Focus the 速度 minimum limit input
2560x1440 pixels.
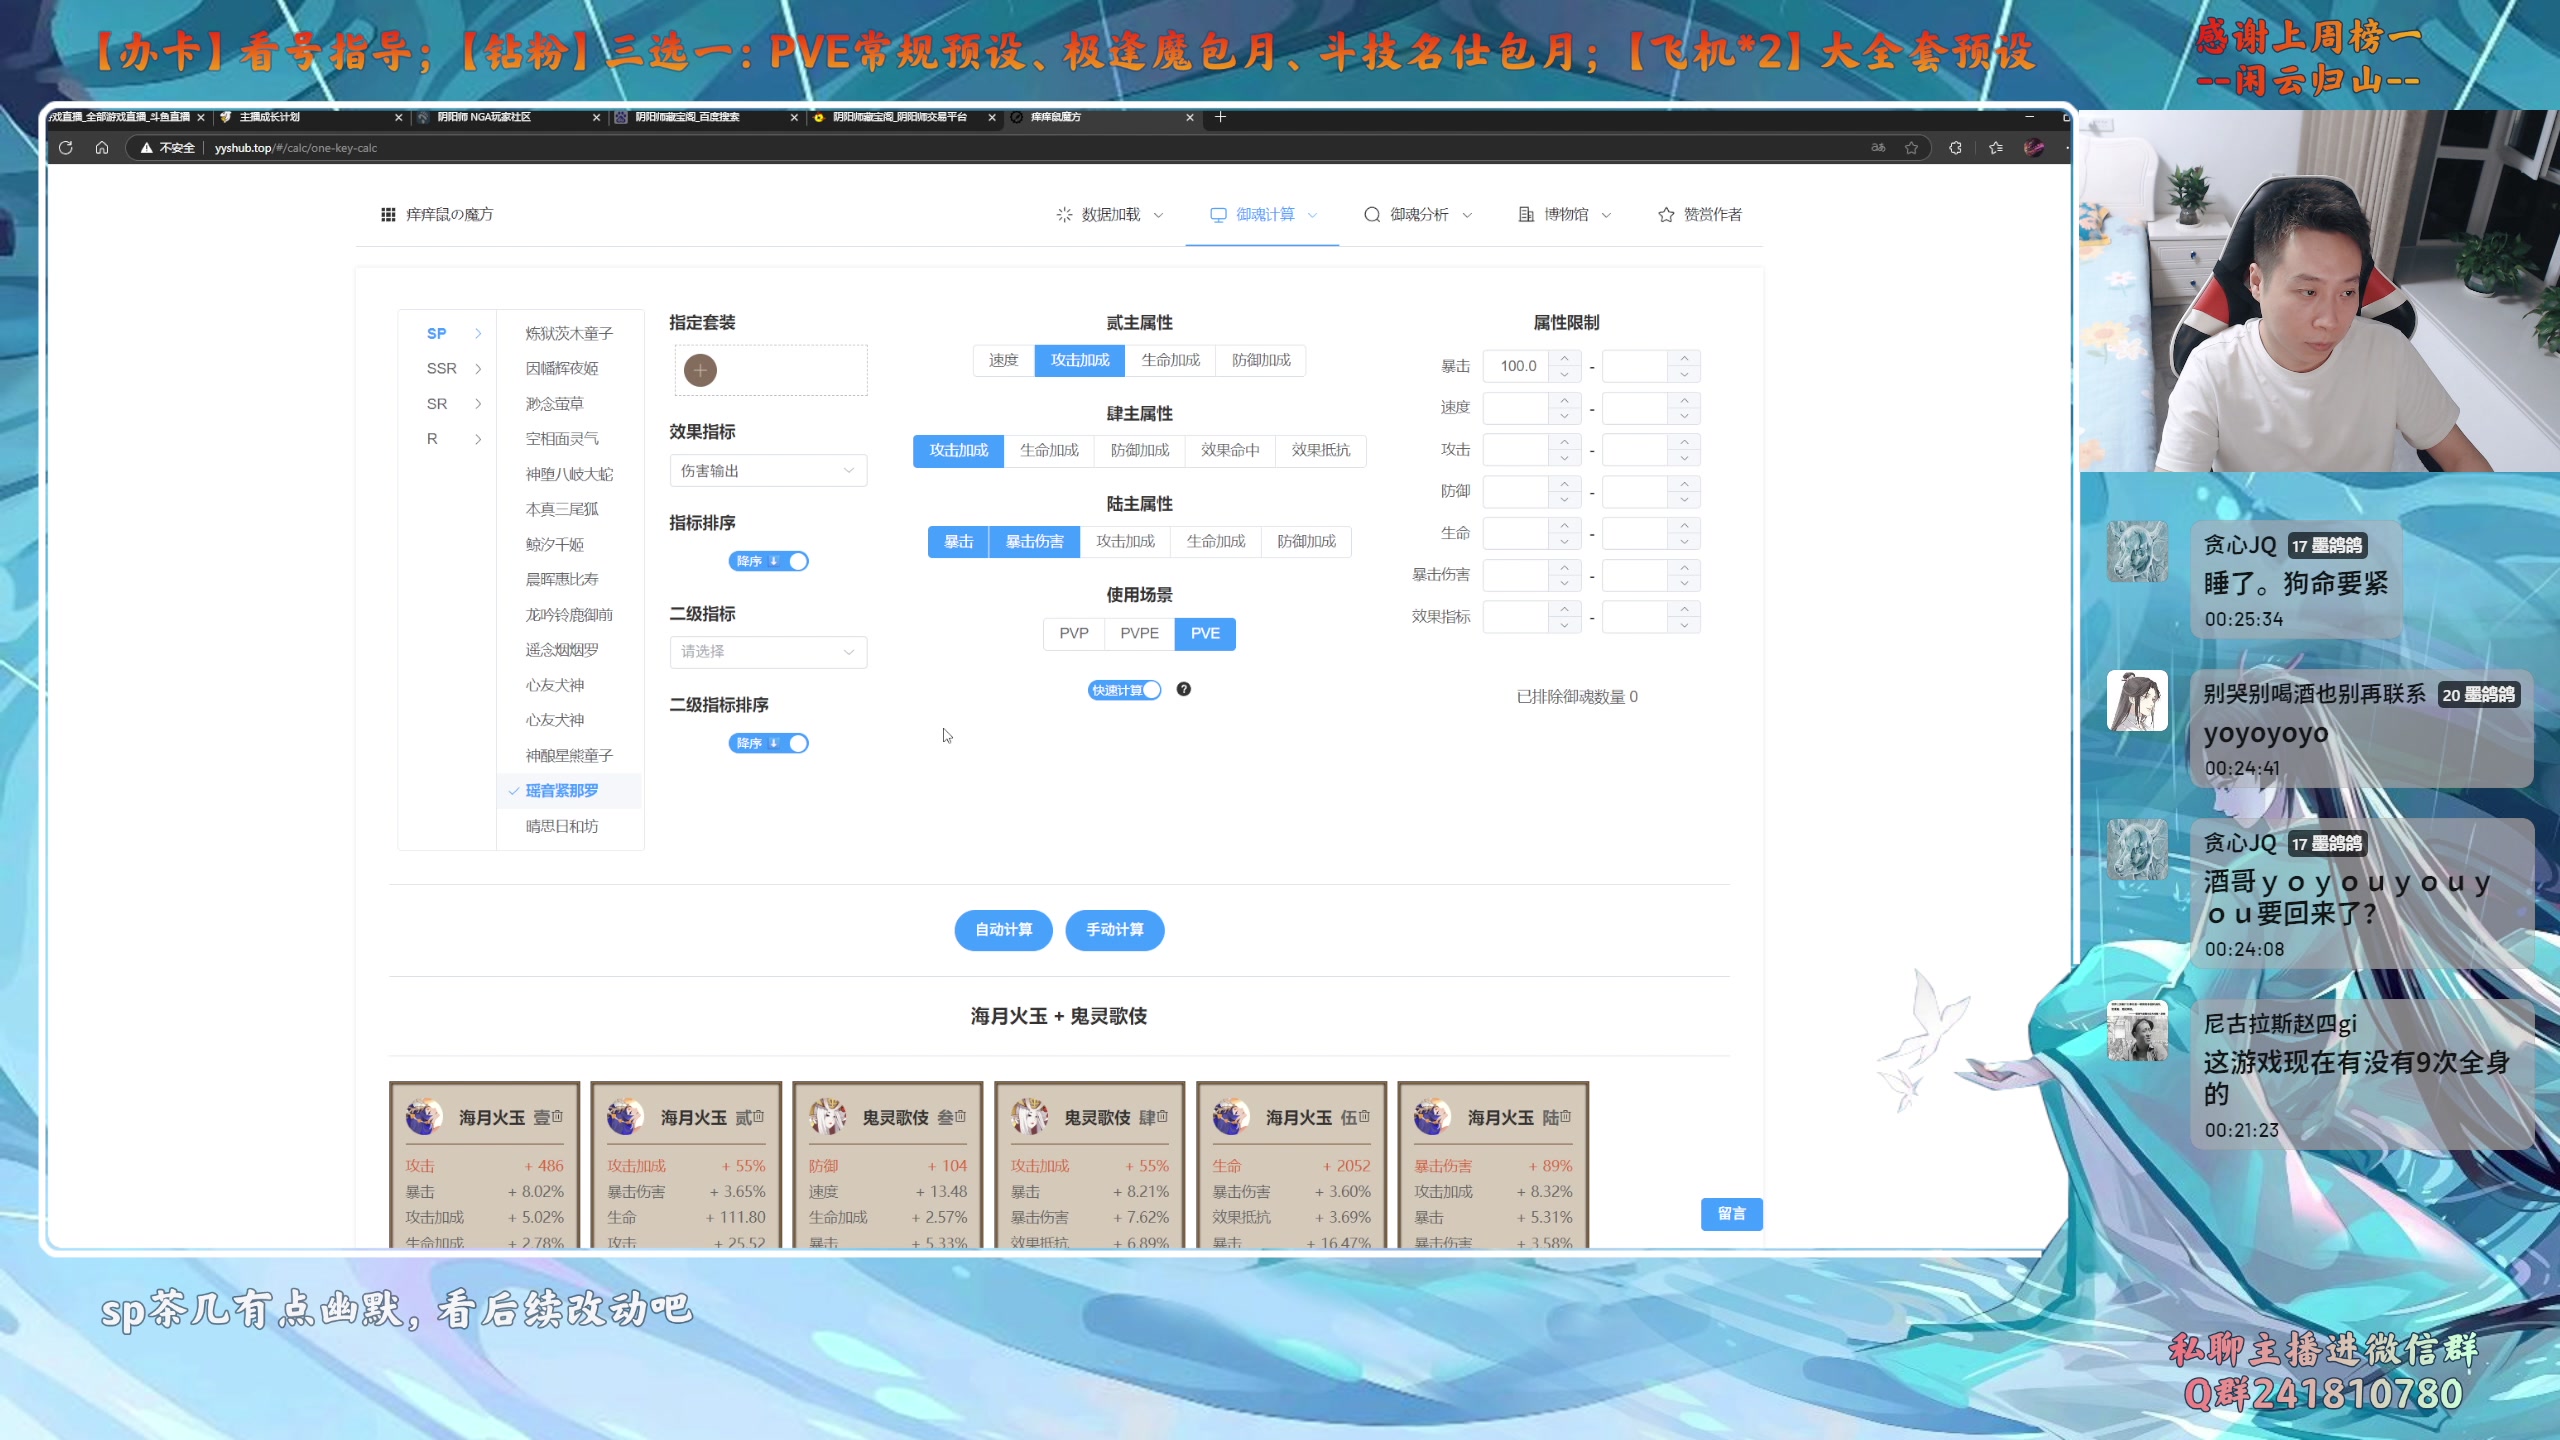tap(1517, 408)
